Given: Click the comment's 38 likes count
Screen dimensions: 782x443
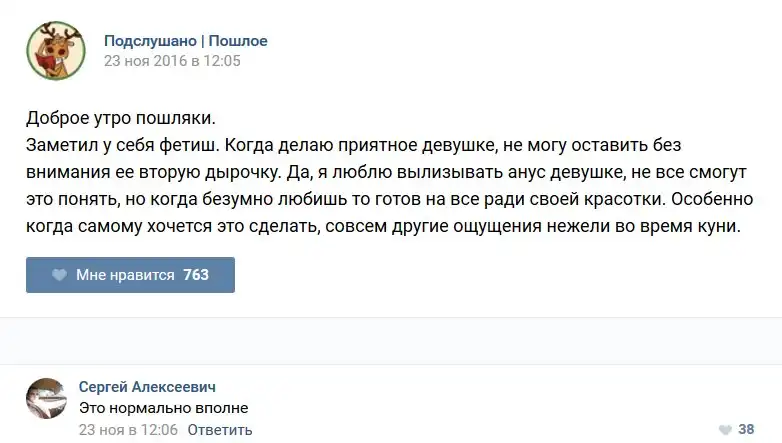Looking at the screenshot, I should 746,429.
